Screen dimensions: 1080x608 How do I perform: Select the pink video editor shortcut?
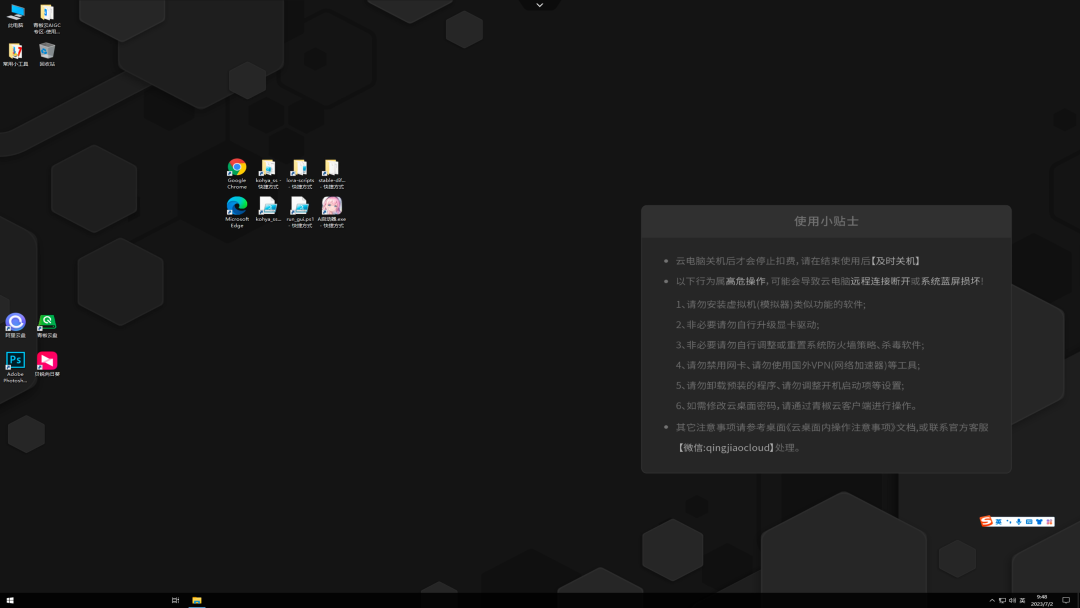click(47, 364)
